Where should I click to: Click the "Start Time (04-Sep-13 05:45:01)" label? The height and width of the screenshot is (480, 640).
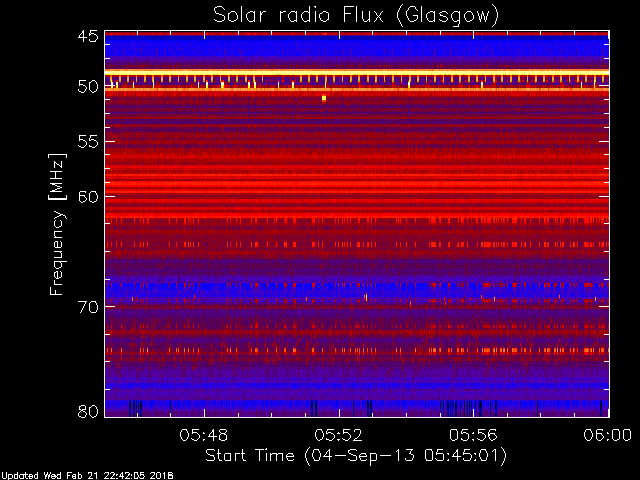click(356, 456)
